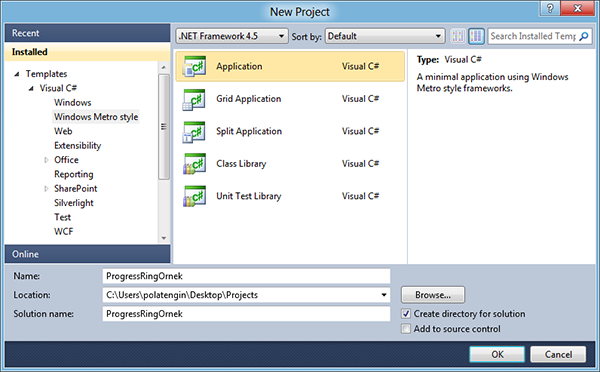Image resolution: width=600 pixels, height=372 pixels.
Task: Select the Split Application template icon
Action: point(194,132)
